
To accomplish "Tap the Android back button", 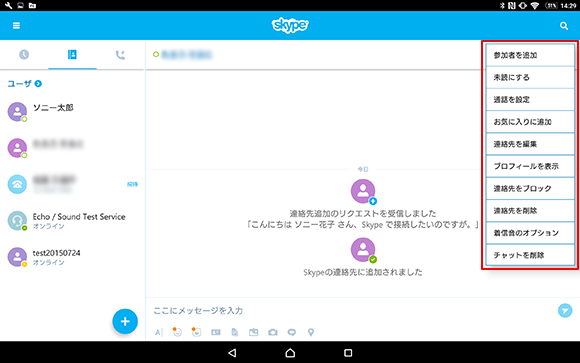I will pos(232,353).
